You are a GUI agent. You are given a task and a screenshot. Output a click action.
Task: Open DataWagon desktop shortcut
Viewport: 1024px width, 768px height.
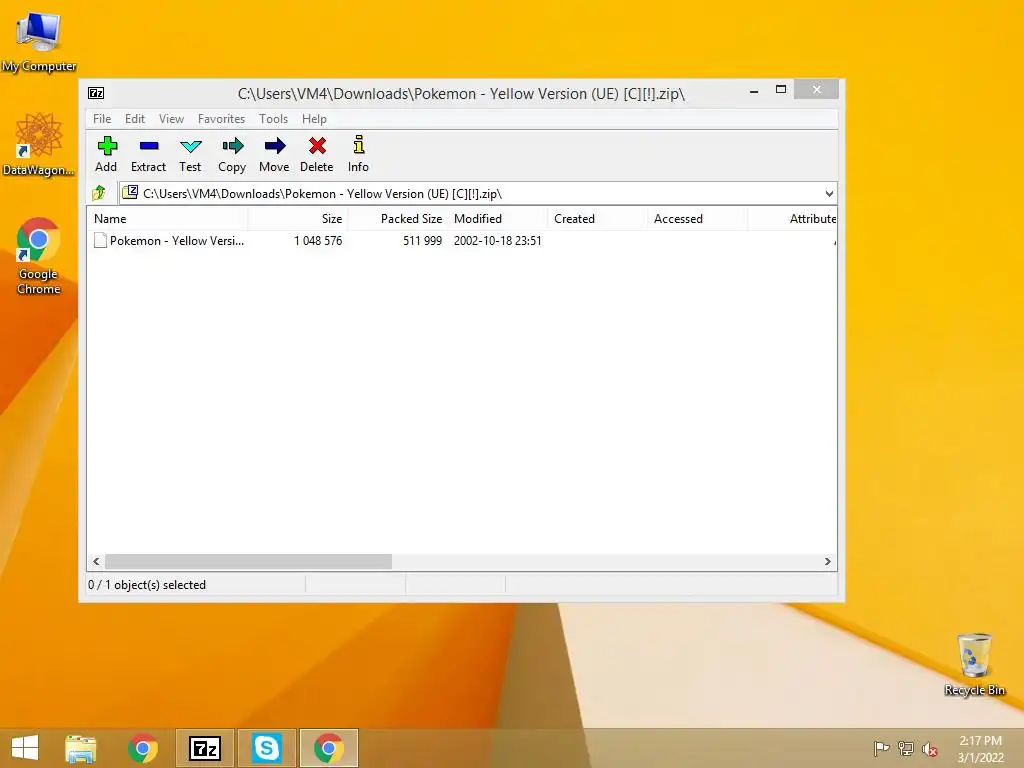pyautogui.click(x=39, y=144)
